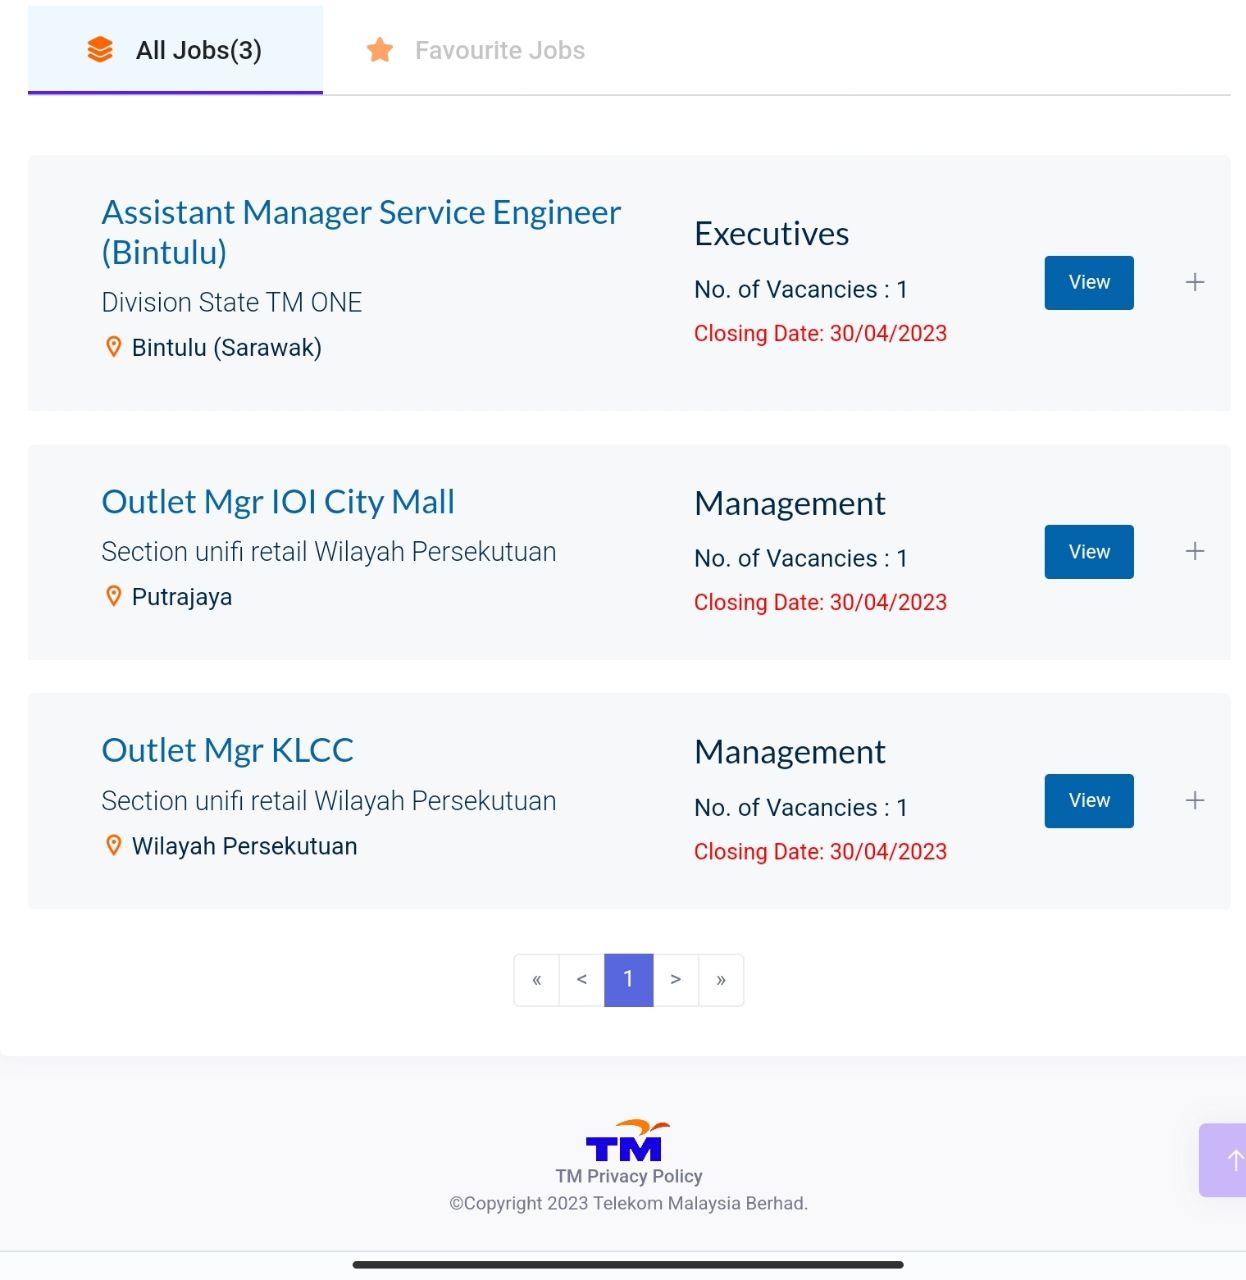Go to next page with single right arrow

pos(676,980)
